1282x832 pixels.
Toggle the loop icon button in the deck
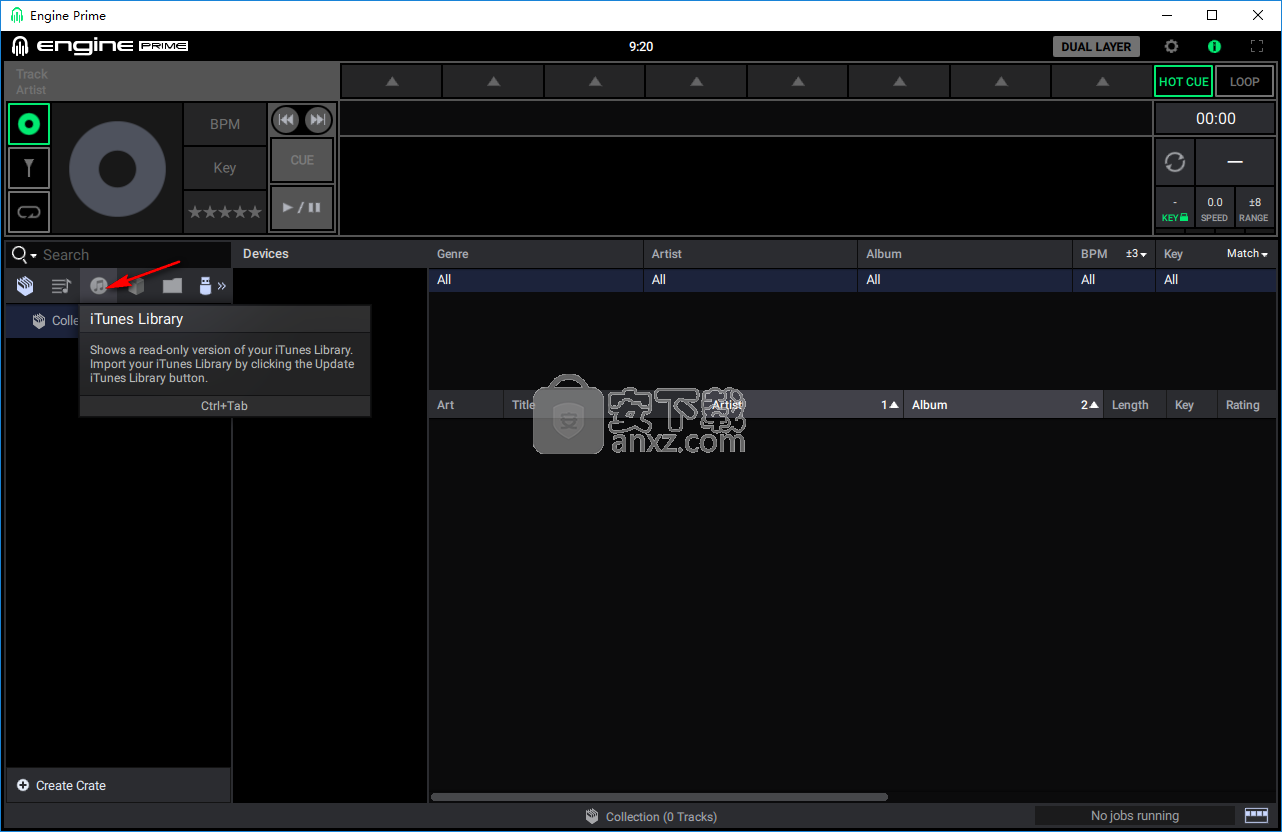[29, 212]
